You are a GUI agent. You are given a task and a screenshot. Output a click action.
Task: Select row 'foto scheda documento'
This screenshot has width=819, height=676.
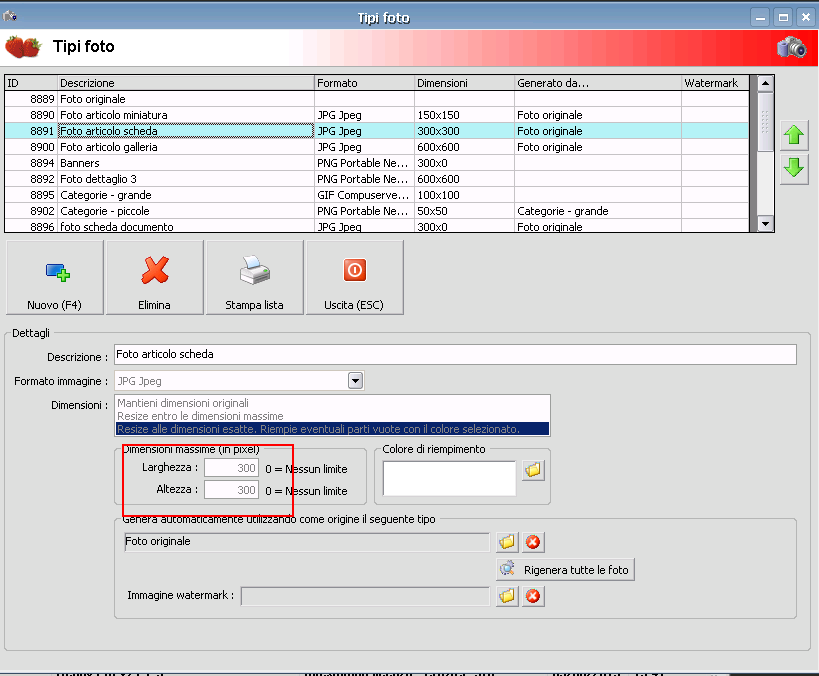coord(377,226)
